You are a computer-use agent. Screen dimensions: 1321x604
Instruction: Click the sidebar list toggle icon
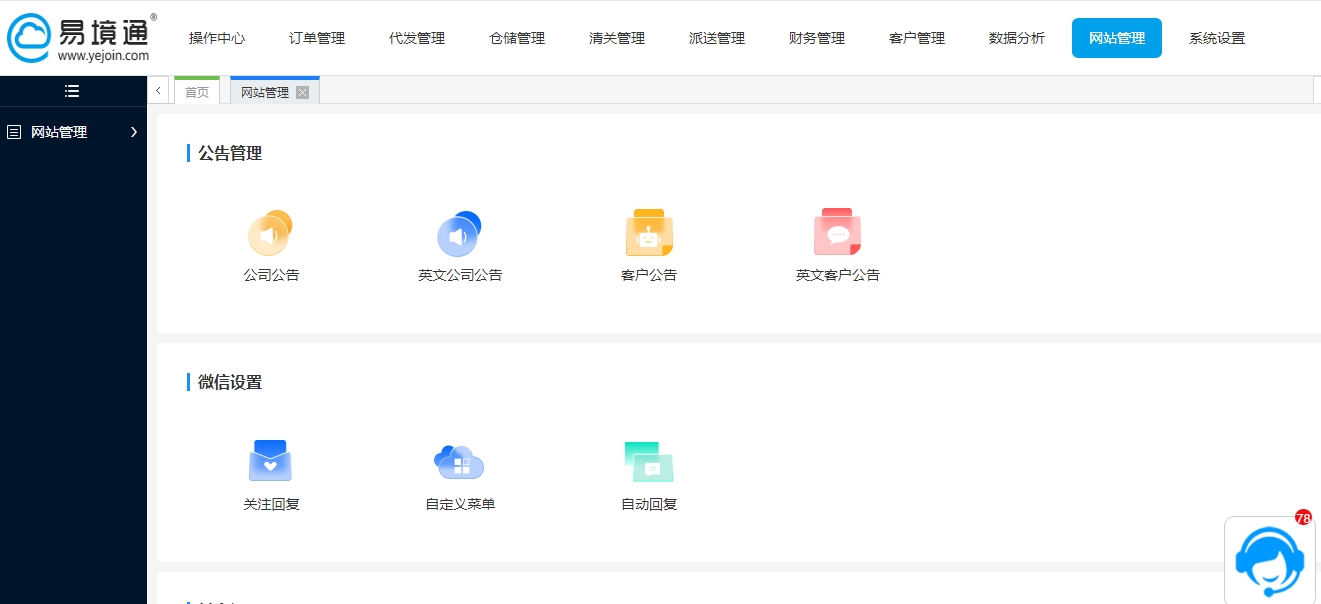pyautogui.click(x=71, y=90)
